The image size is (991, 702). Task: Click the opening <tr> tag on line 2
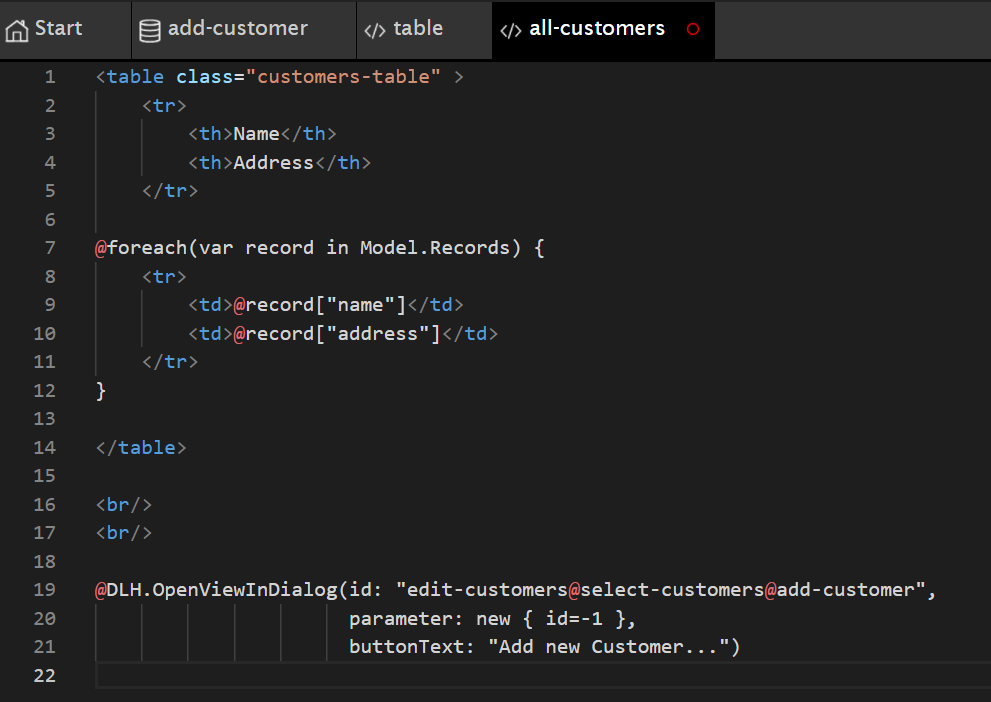coord(164,106)
